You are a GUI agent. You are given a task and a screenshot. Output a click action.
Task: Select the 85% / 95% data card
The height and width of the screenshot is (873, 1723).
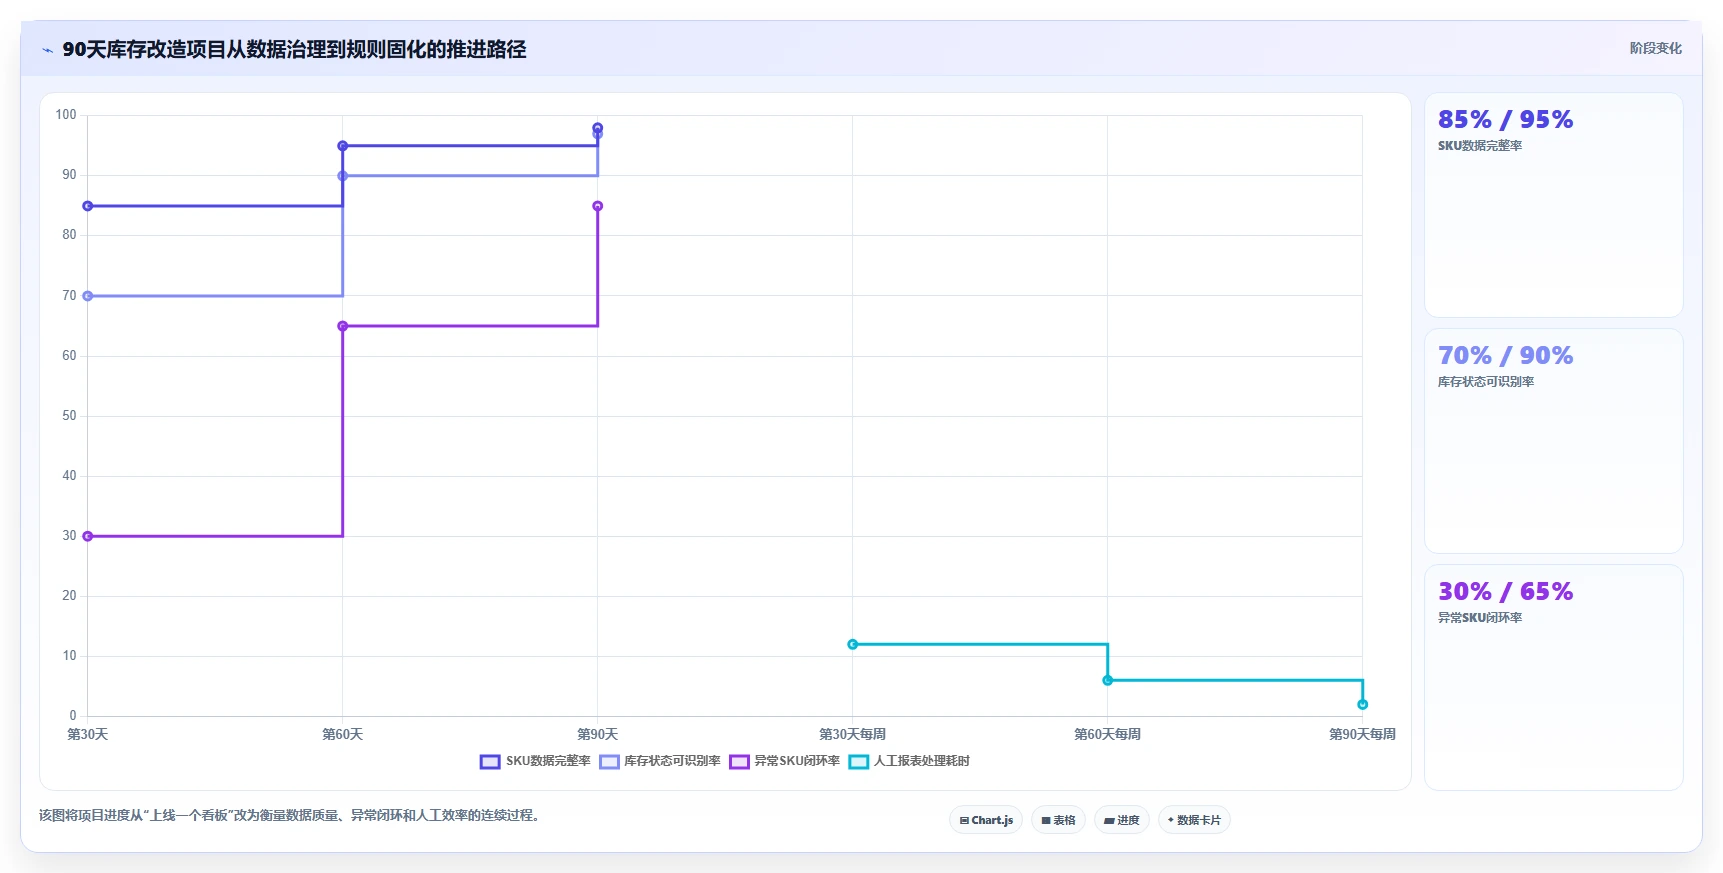click(1553, 205)
